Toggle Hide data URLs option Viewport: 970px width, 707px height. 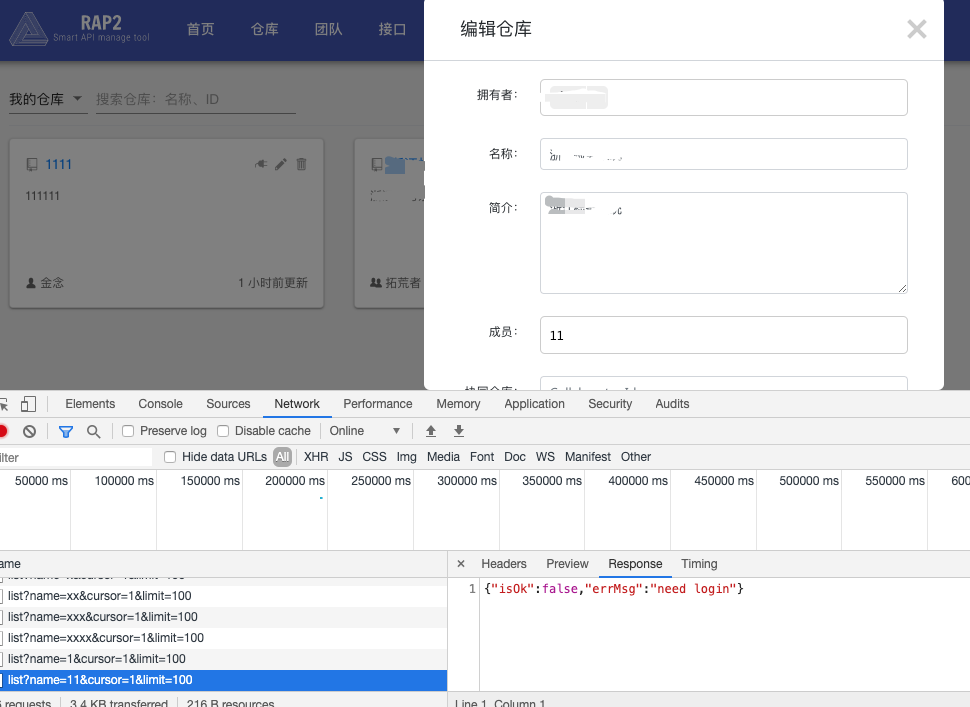click(169, 456)
